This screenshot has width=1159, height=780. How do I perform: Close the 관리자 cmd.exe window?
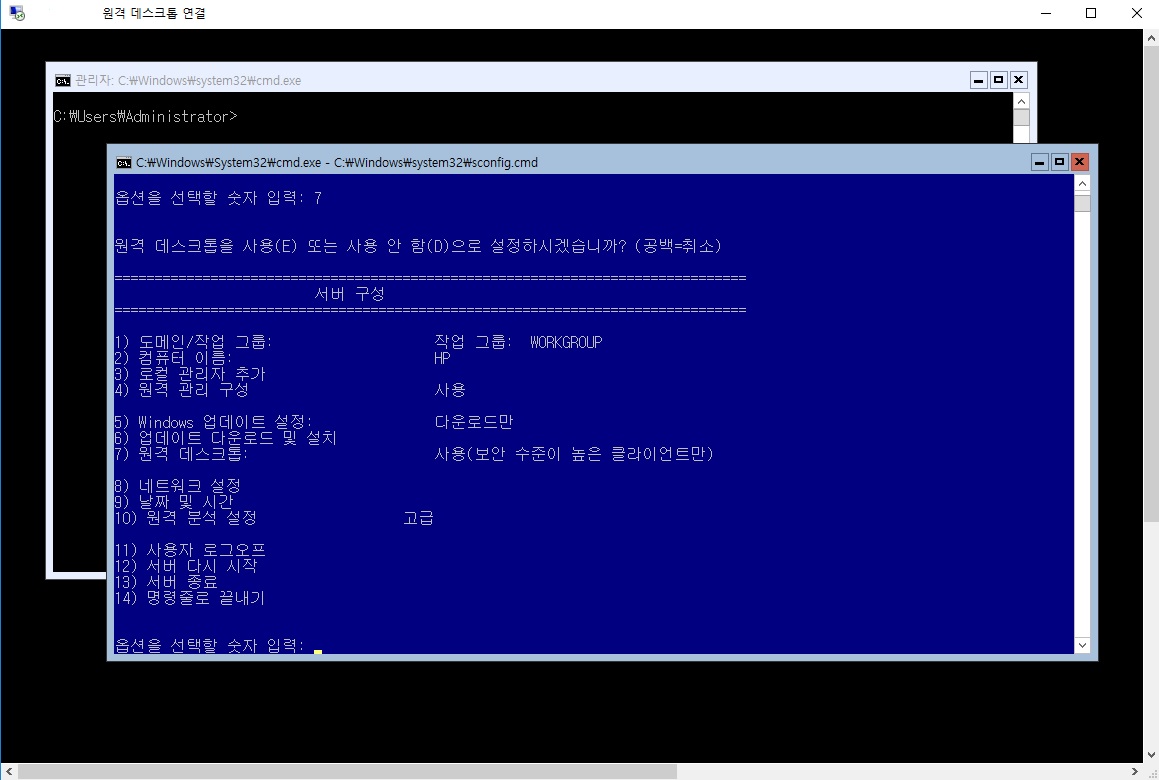[x=1019, y=80]
